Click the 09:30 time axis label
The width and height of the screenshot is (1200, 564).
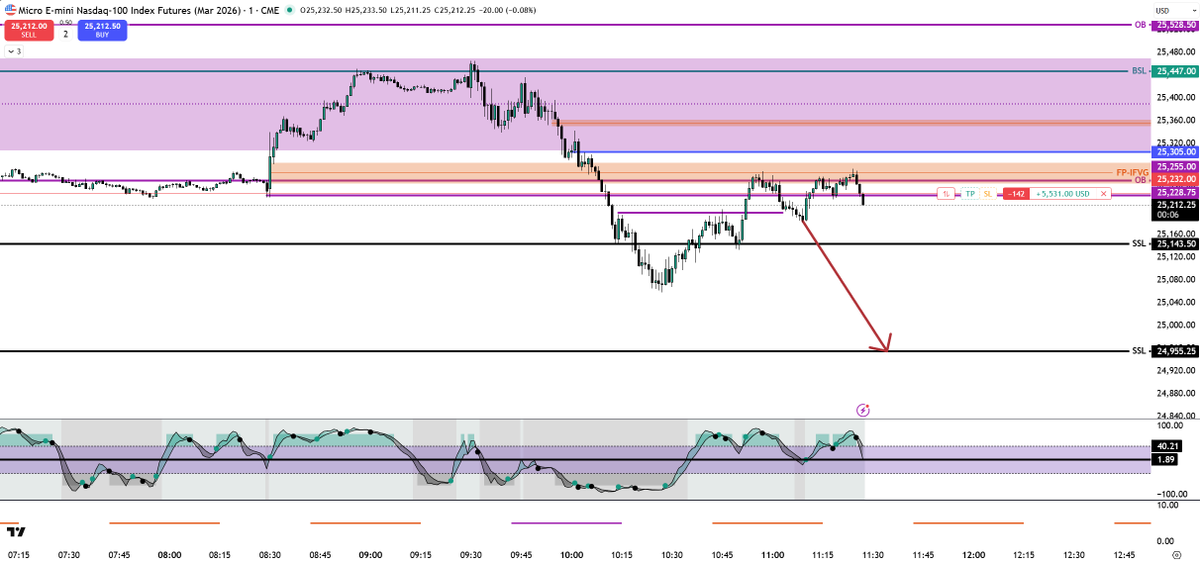470,553
